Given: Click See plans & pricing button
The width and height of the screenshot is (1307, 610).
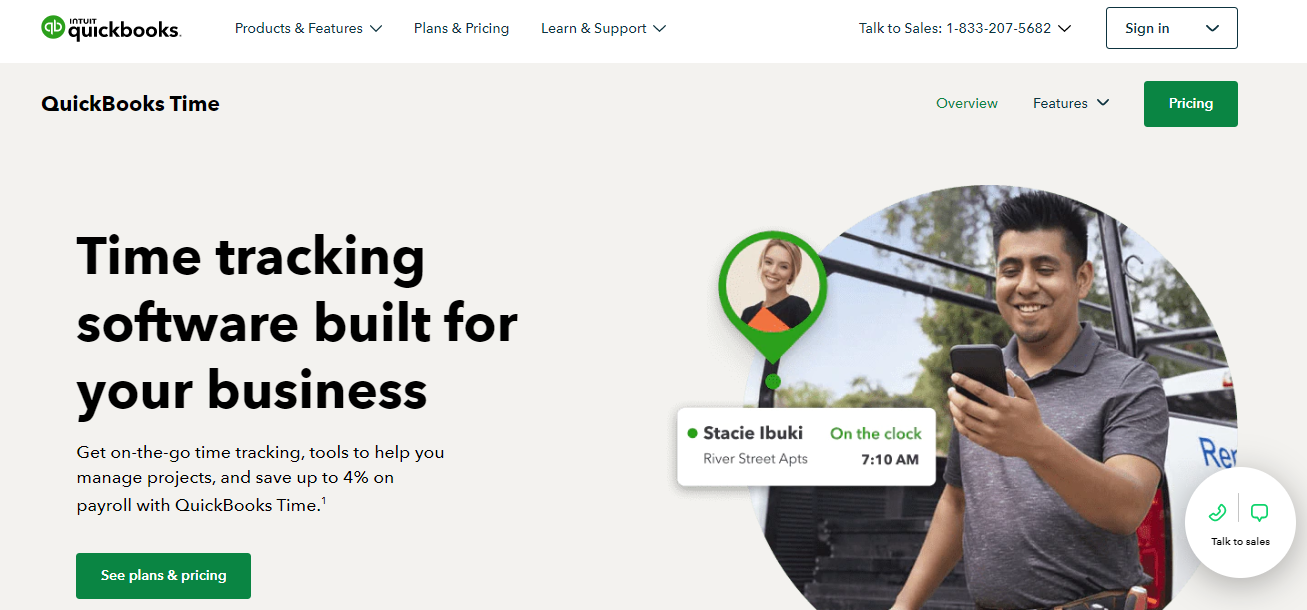Looking at the screenshot, I should [x=164, y=576].
